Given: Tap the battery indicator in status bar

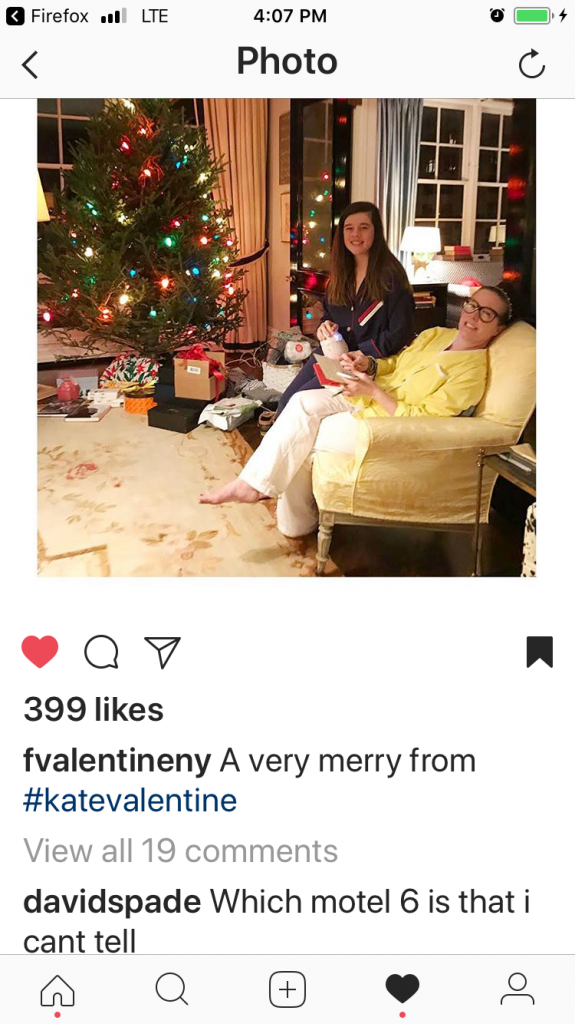Looking at the screenshot, I should (533, 16).
